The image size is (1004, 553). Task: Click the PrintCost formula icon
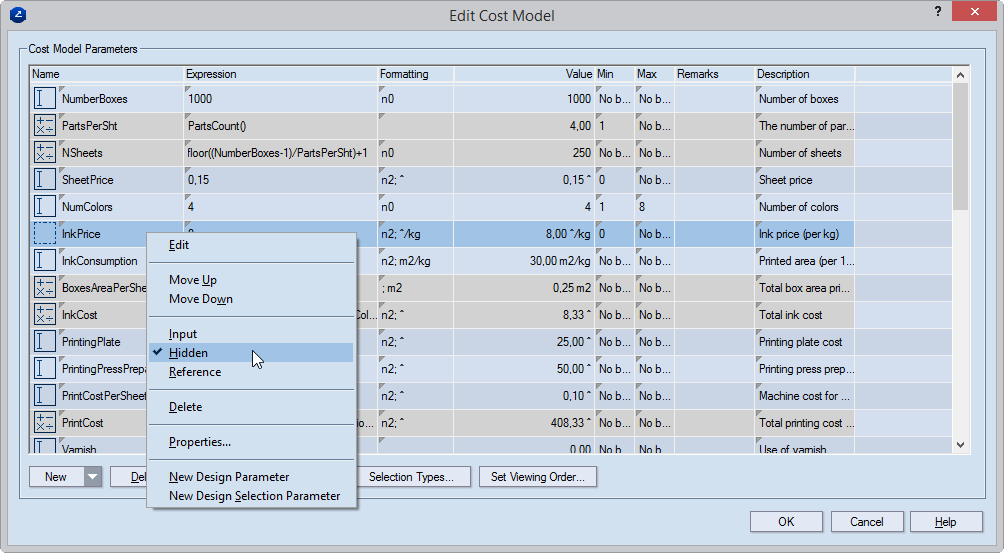45,423
